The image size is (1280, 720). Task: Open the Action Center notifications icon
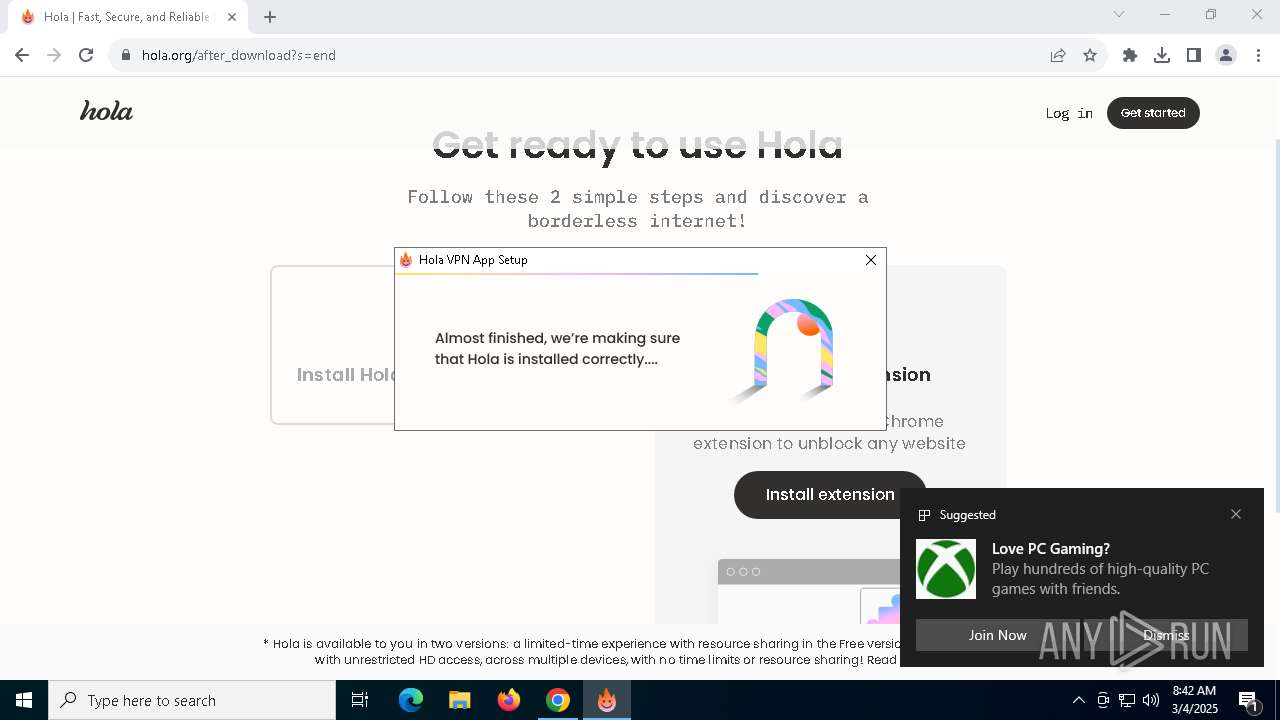pos(1248,700)
